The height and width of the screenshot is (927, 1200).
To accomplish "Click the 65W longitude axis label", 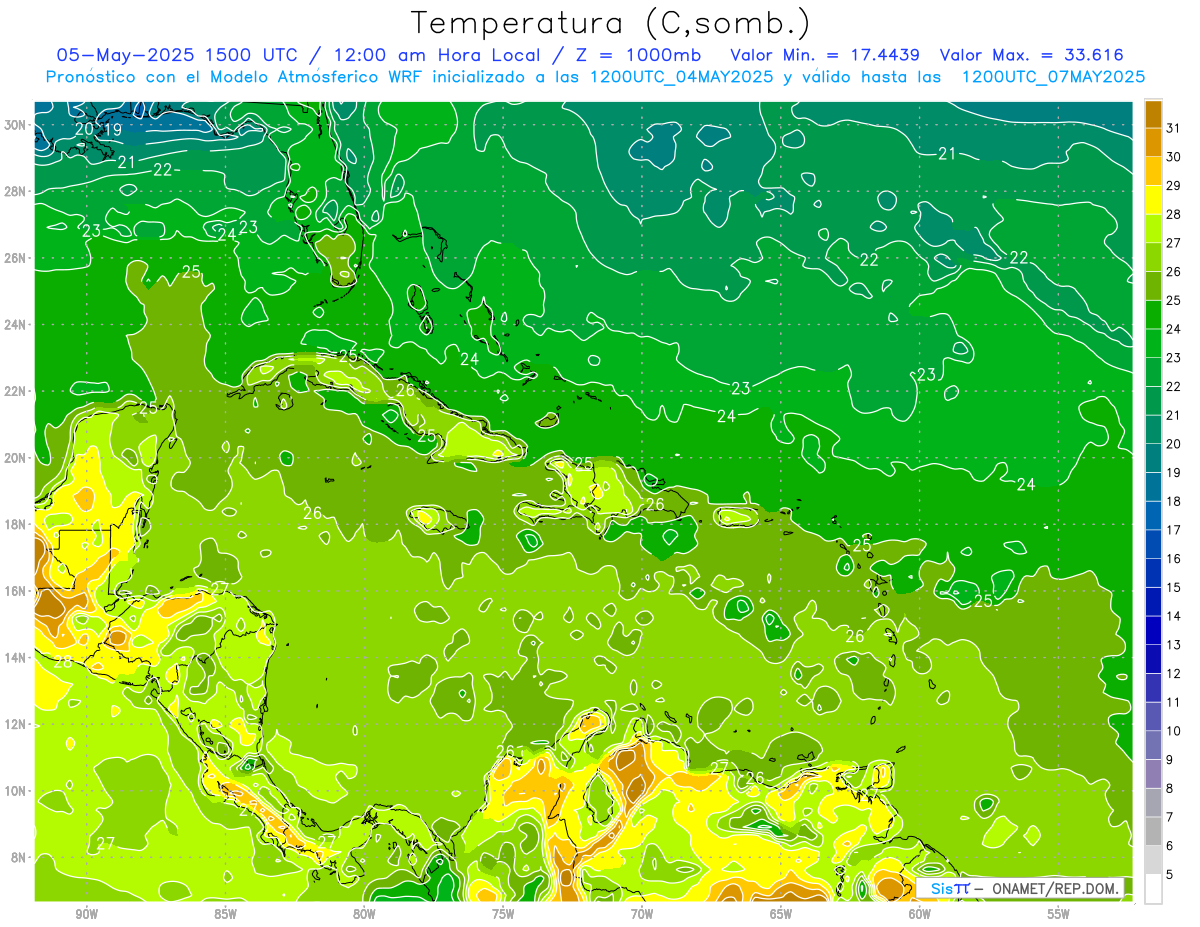I will tap(781, 914).
